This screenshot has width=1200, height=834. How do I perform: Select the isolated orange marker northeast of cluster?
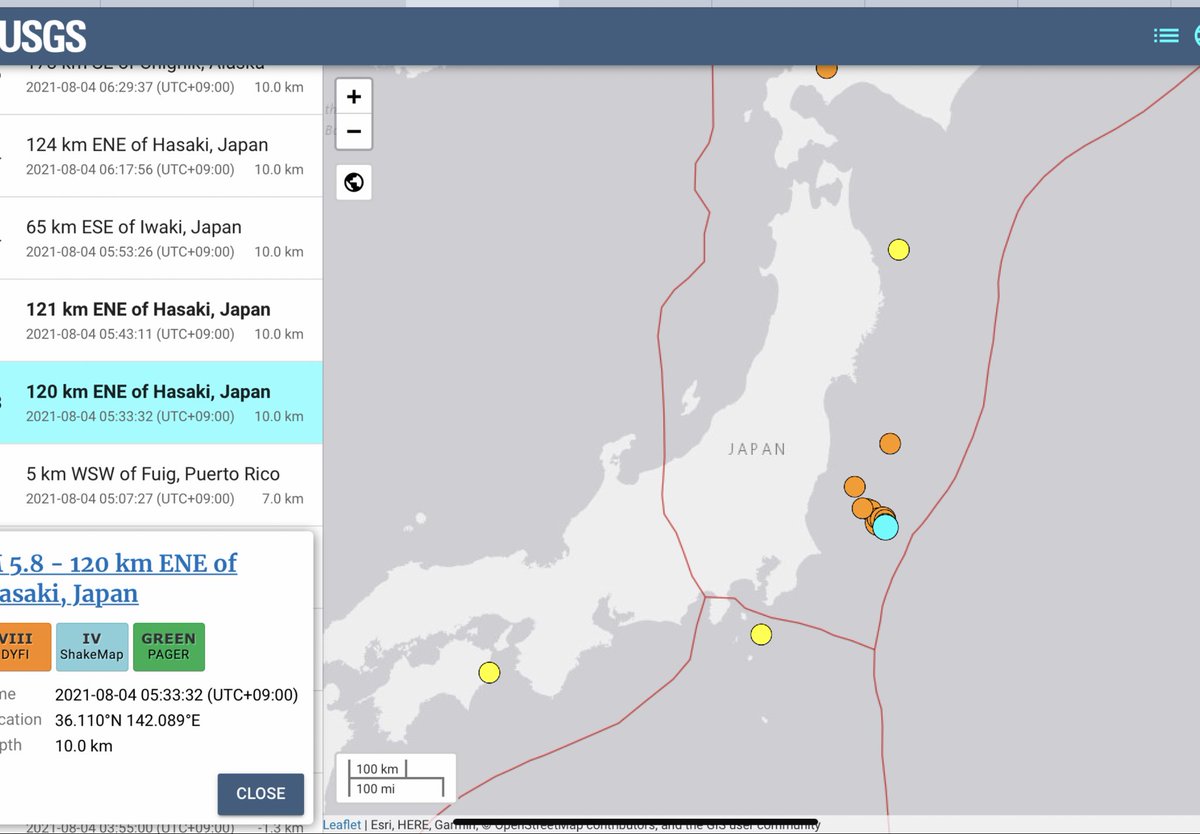[x=890, y=442]
